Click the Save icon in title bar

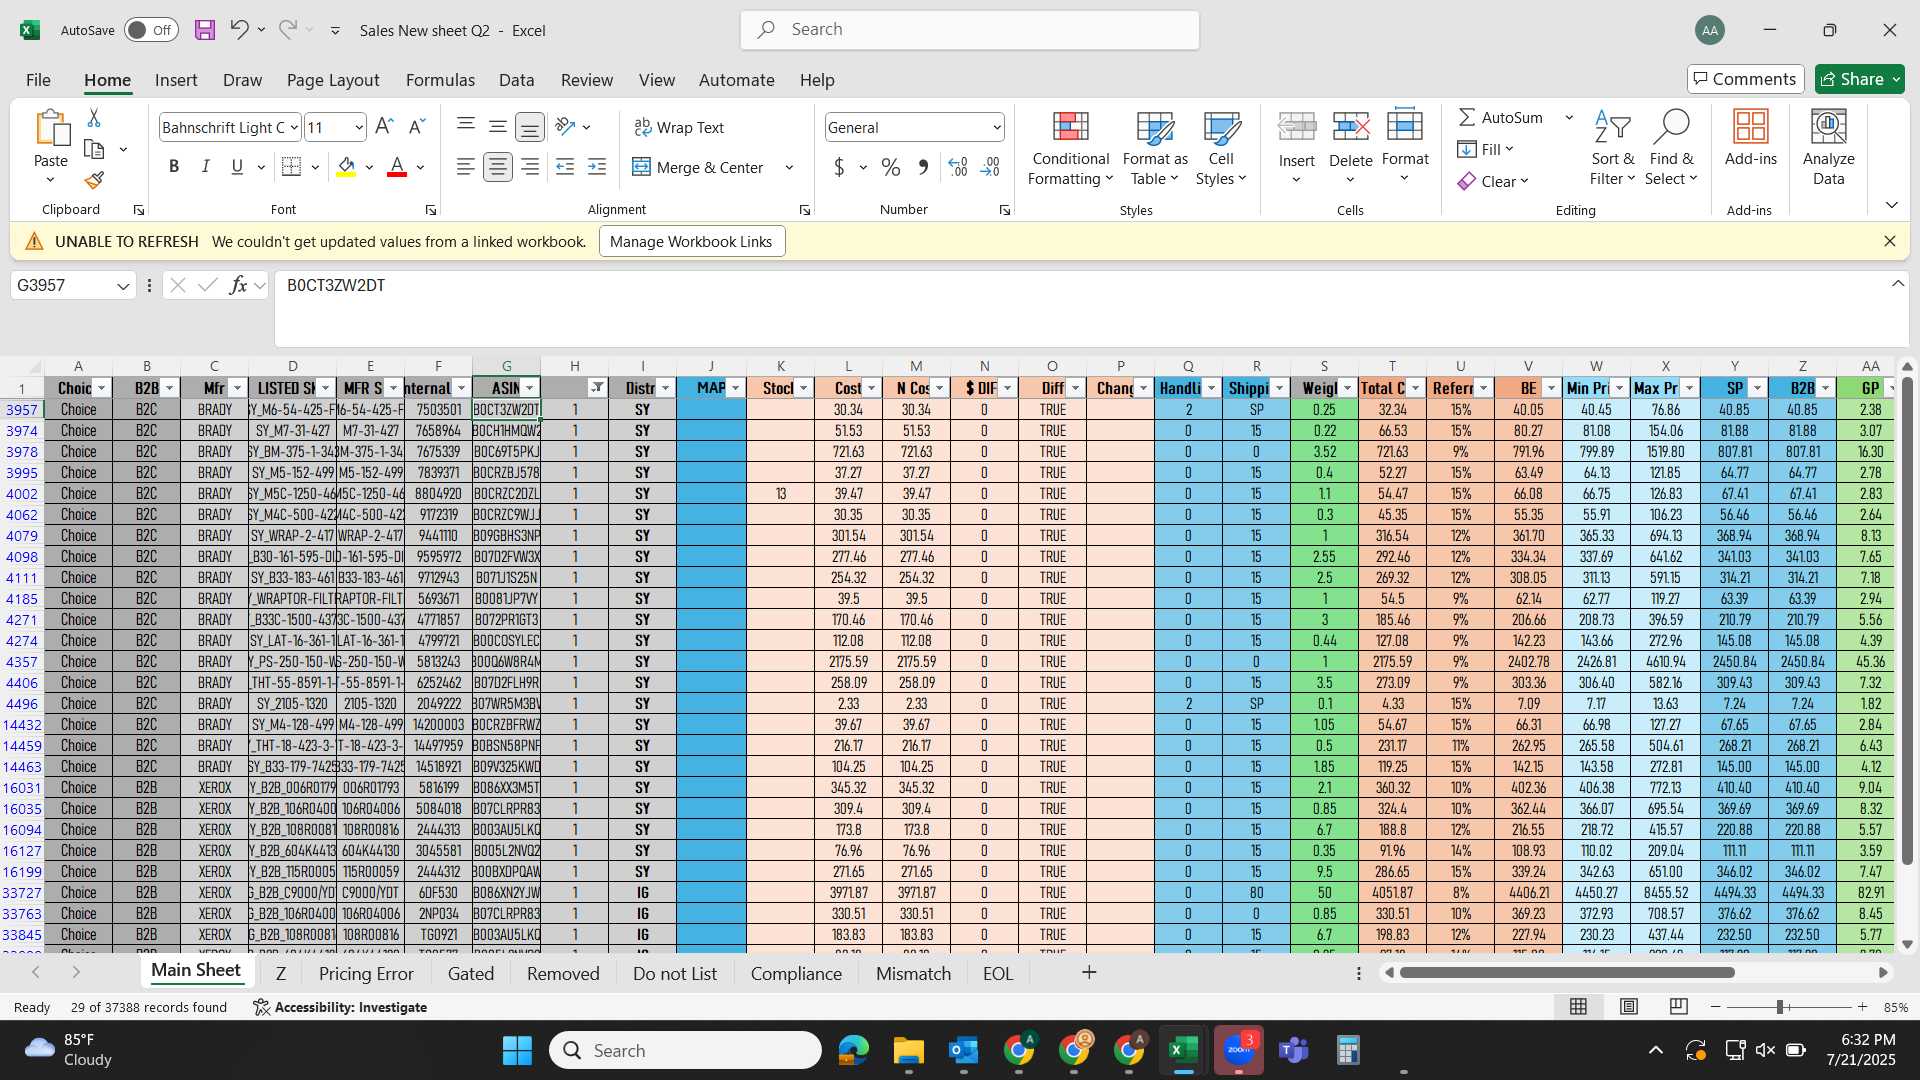click(x=205, y=30)
